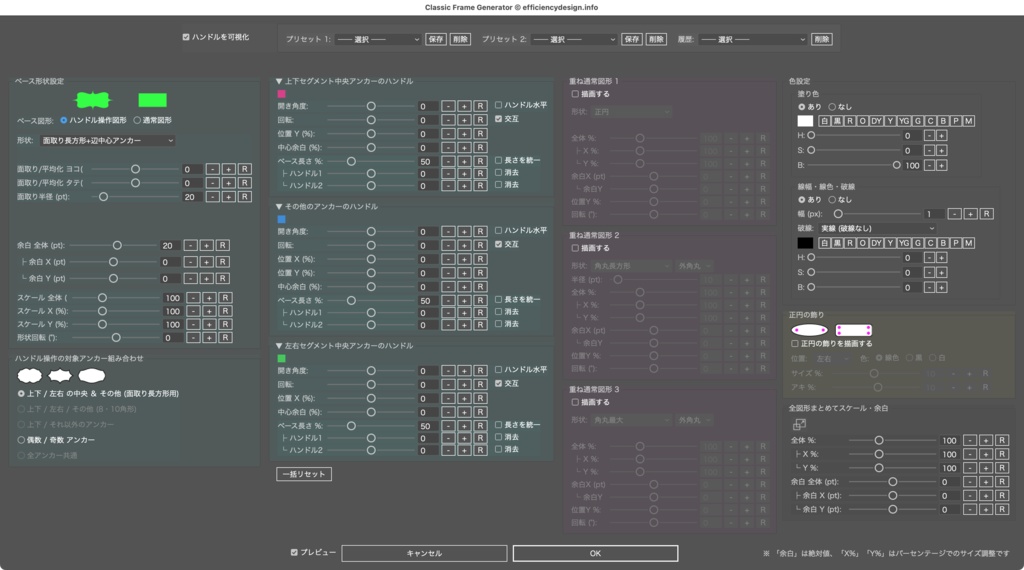Screen dimensions: 1024x570
Task: Click the third white oval anchor combination icon
Action: click(91, 375)
